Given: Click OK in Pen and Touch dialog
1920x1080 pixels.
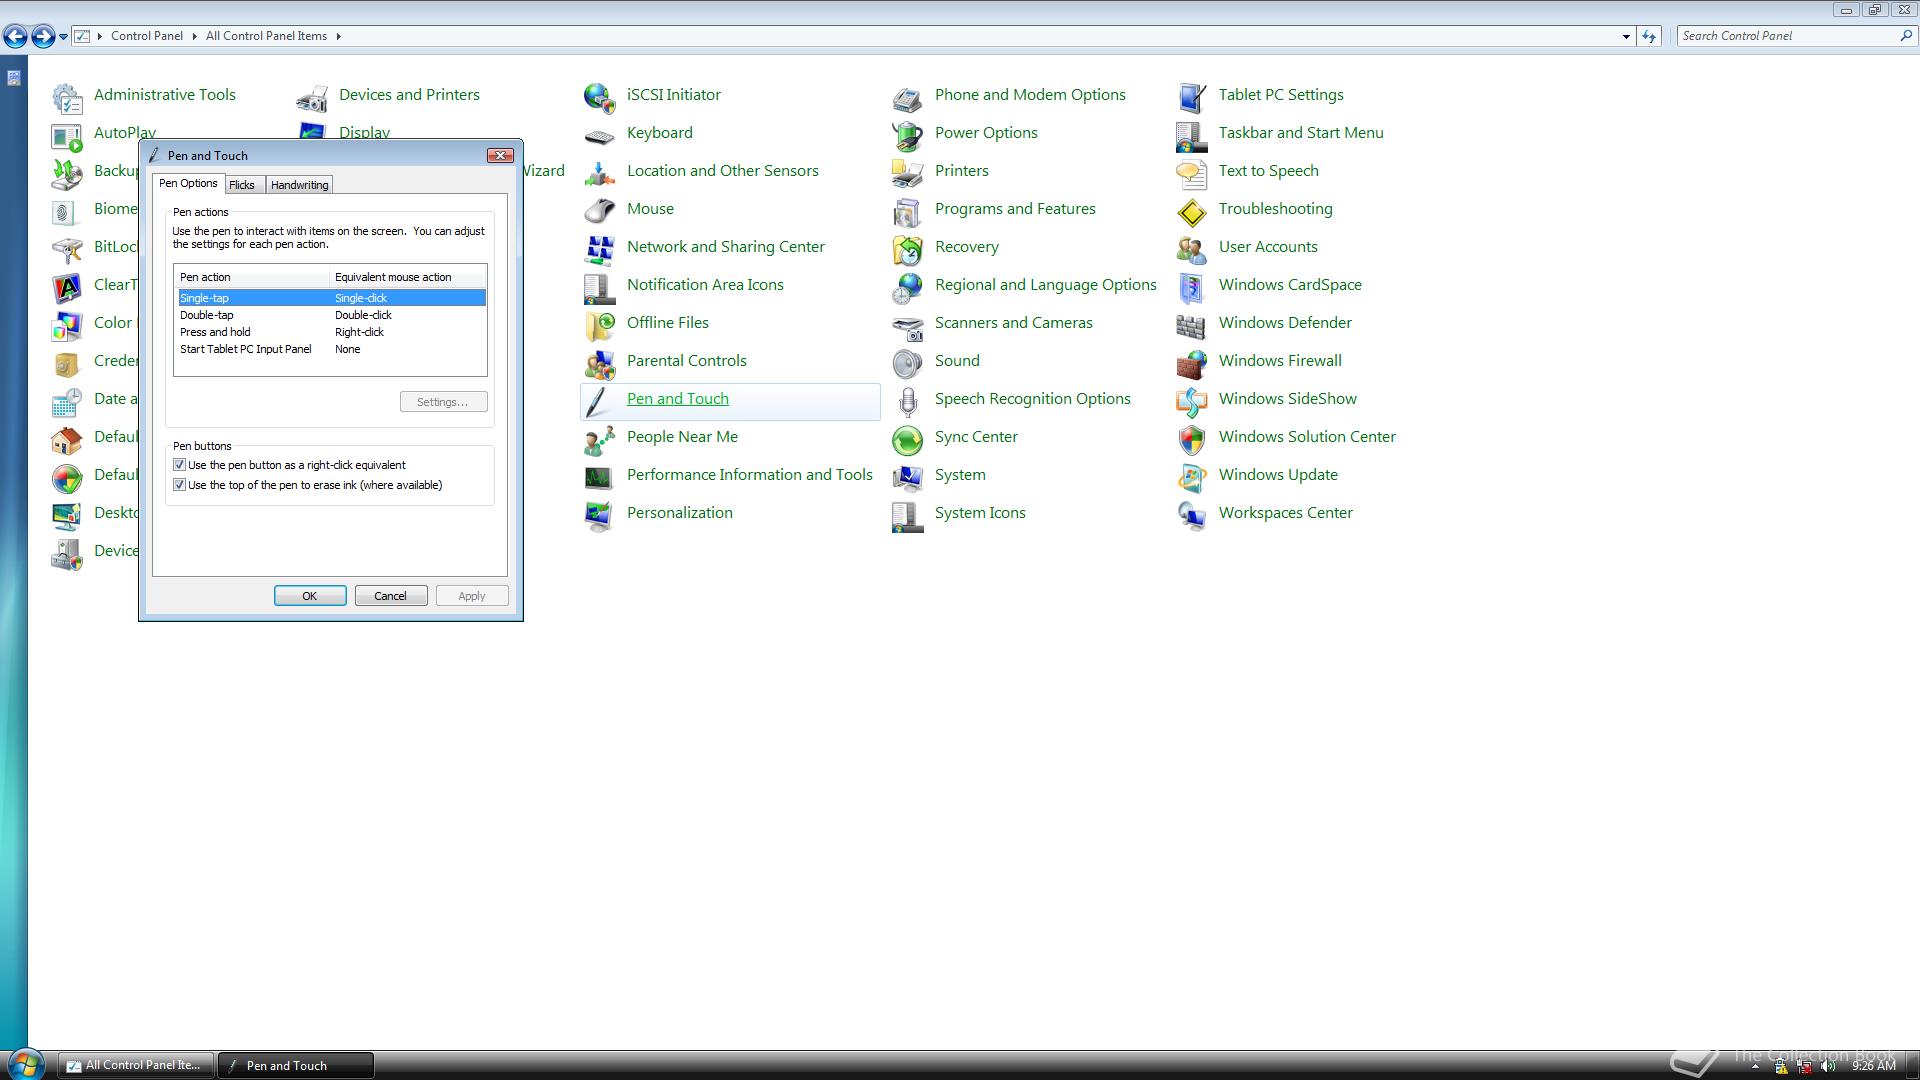Looking at the screenshot, I should (310, 596).
